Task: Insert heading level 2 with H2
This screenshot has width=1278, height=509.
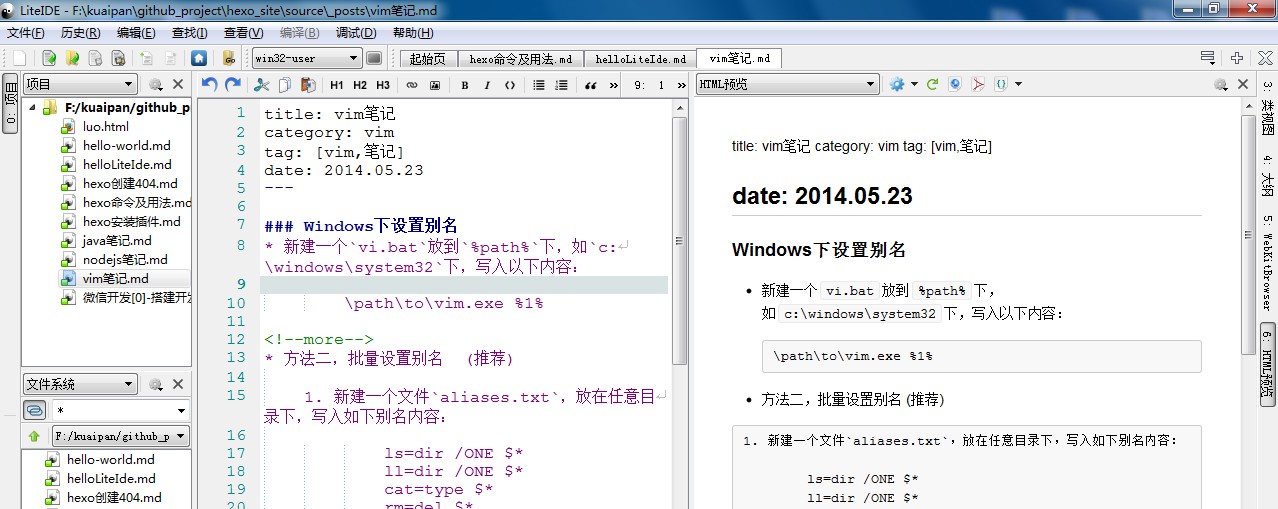Action: pyautogui.click(x=360, y=85)
